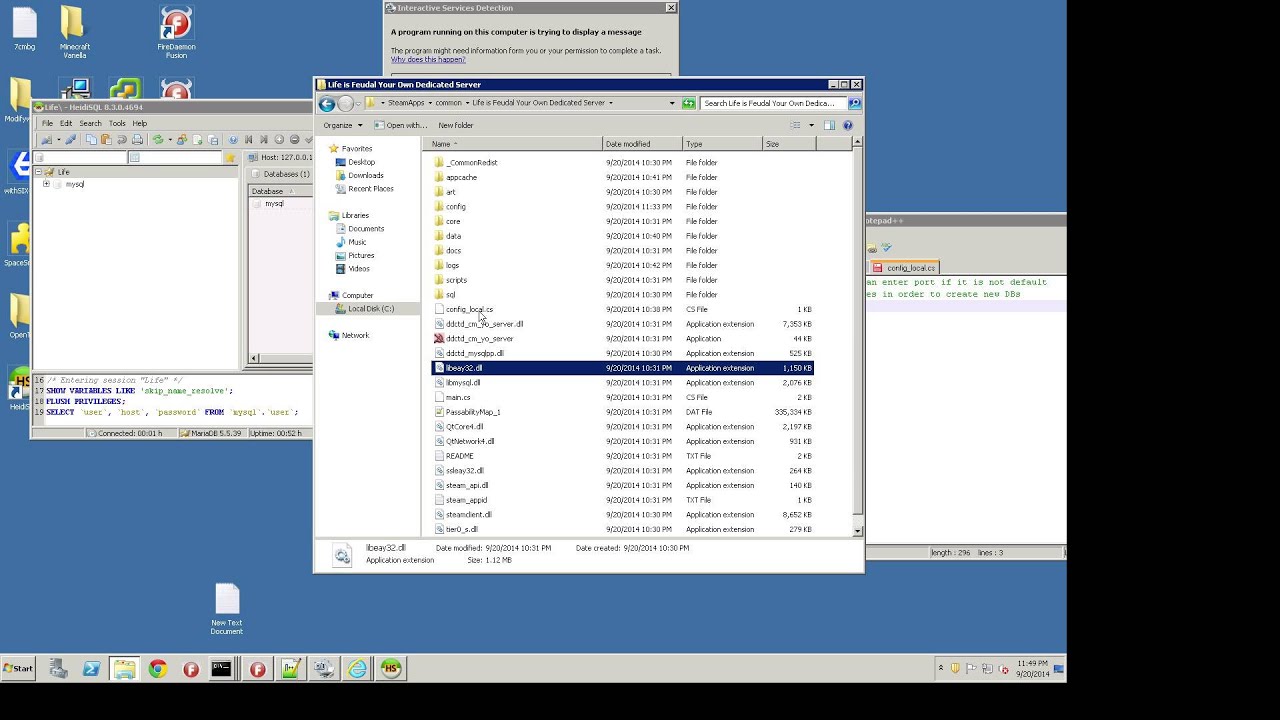Click the Explorer file list vertical scrollbar
Image resolution: width=1280 pixels, height=720 pixels.
click(x=857, y=337)
